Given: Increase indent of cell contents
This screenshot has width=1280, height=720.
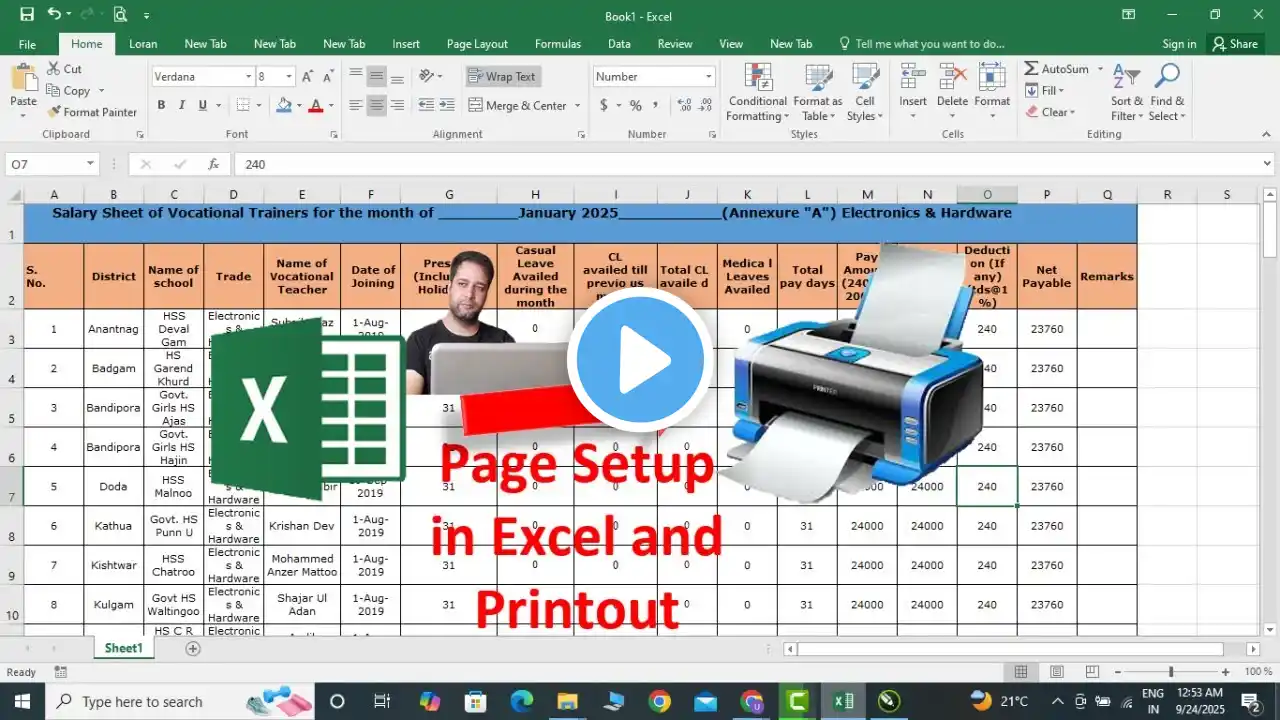Looking at the screenshot, I should [x=447, y=105].
